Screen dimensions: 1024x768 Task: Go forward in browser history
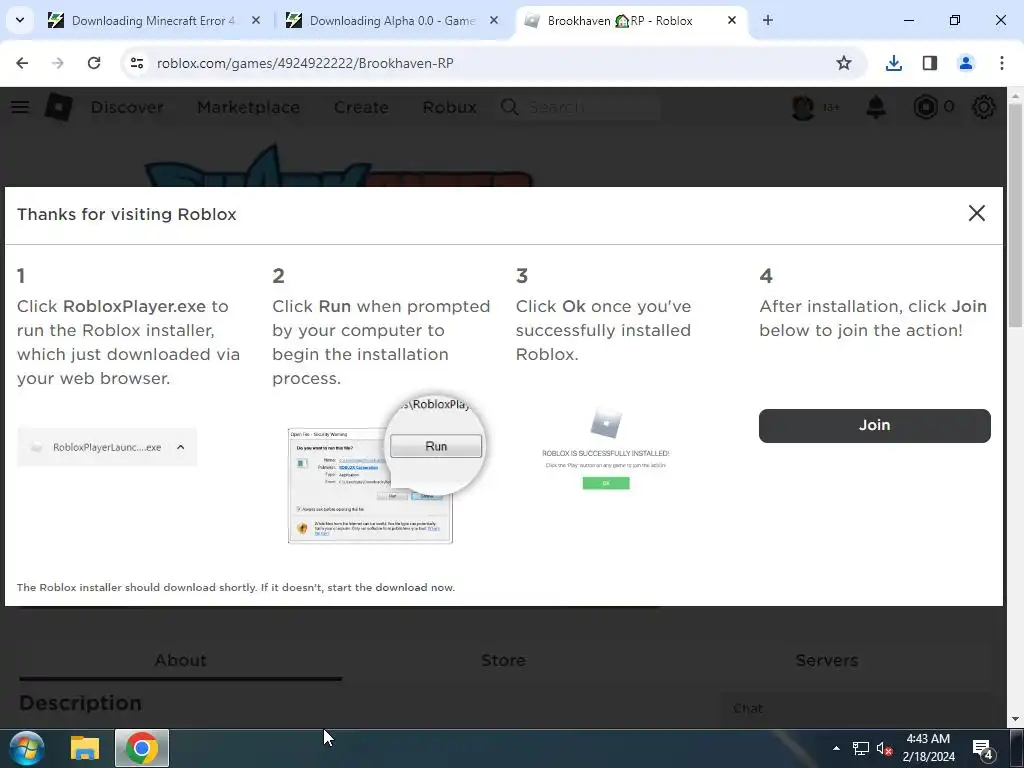click(x=58, y=63)
